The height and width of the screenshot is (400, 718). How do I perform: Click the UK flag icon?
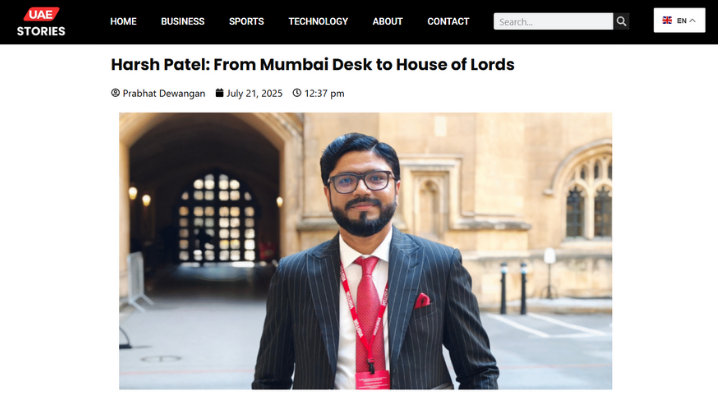[667, 20]
